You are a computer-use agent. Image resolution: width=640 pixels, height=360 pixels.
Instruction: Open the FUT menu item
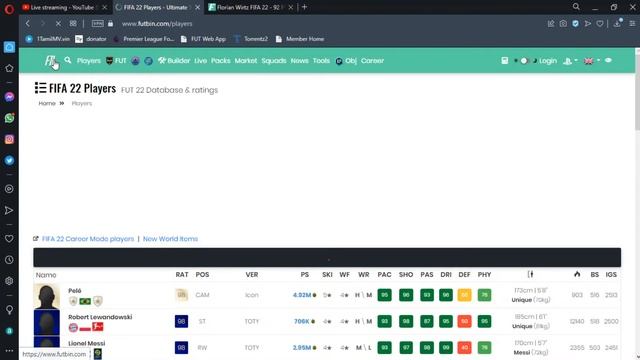click(116, 61)
